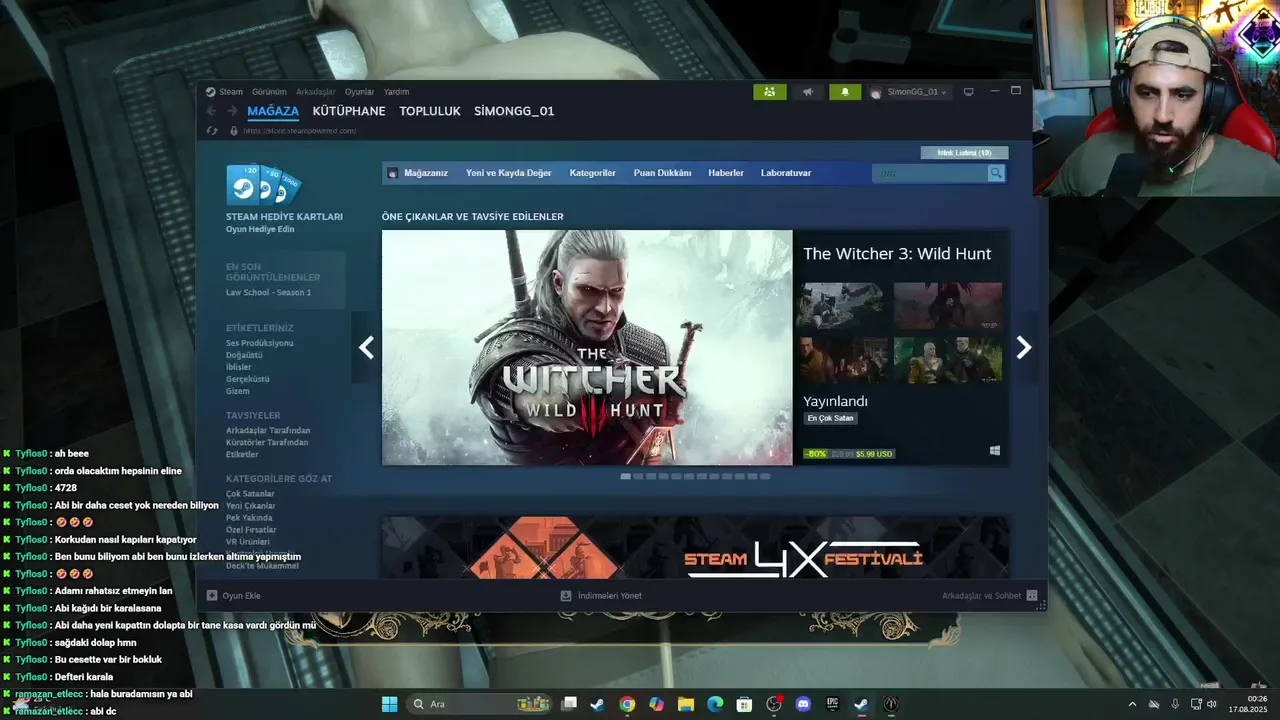Switch to KÜTÜPHANE tab
This screenshot has height=720, width=1280.
[x=349, y=111]
